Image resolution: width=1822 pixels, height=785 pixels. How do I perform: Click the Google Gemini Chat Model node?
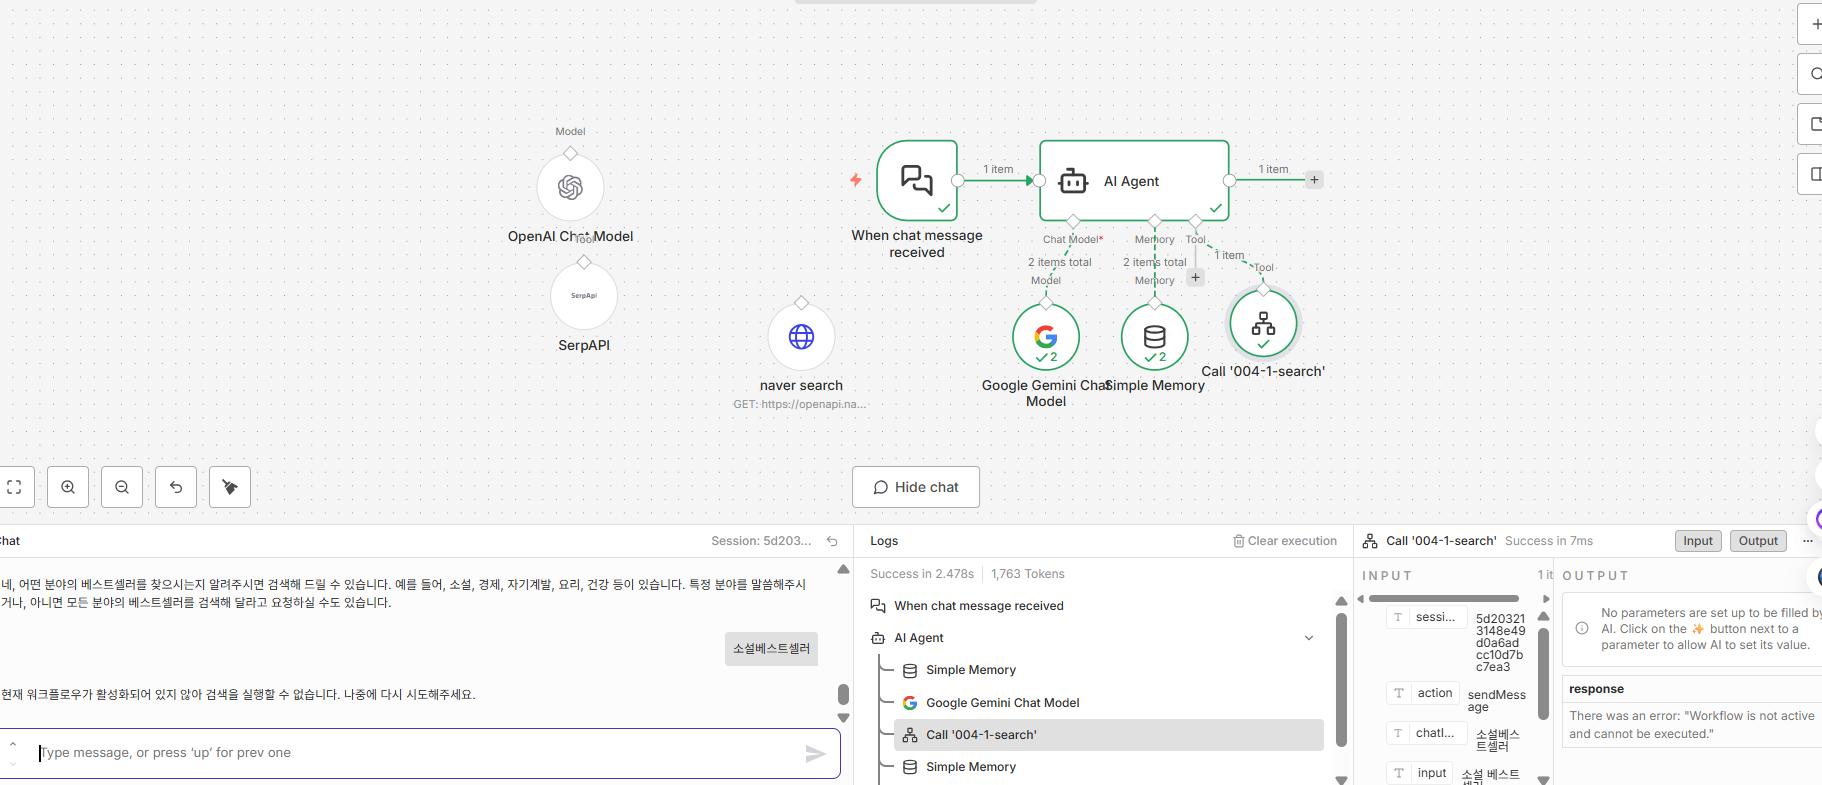point(1046,337)
